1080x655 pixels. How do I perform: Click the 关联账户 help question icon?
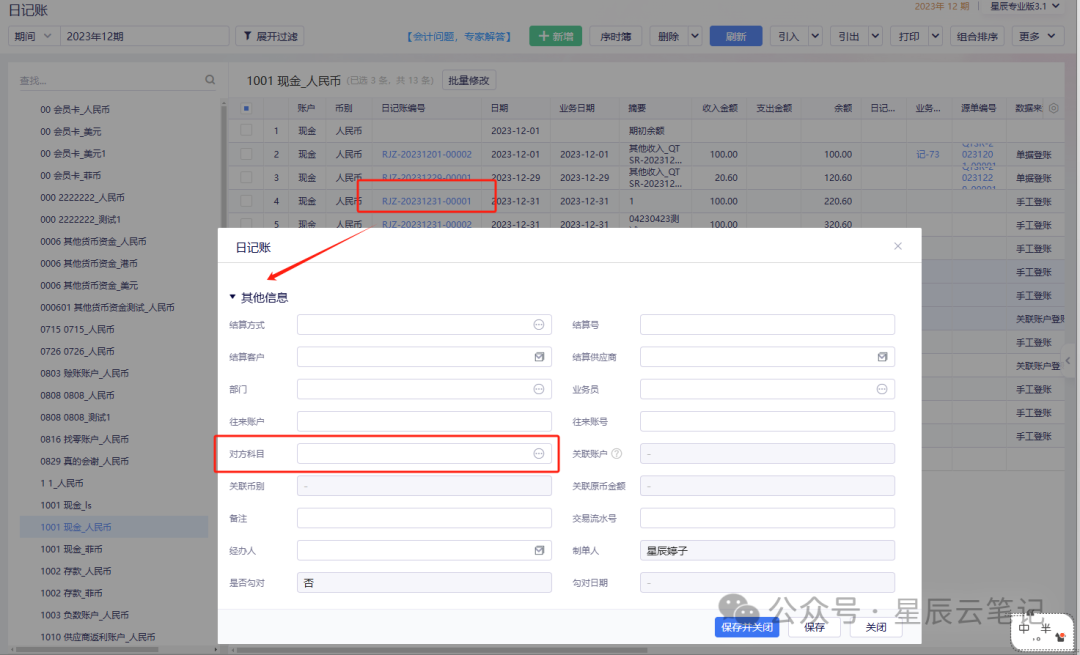[x=616, y=454]
